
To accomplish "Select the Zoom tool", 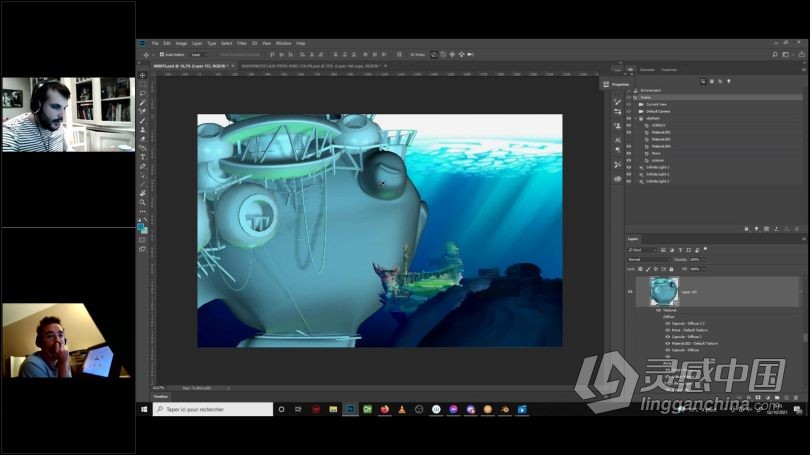I will point(143,202).
